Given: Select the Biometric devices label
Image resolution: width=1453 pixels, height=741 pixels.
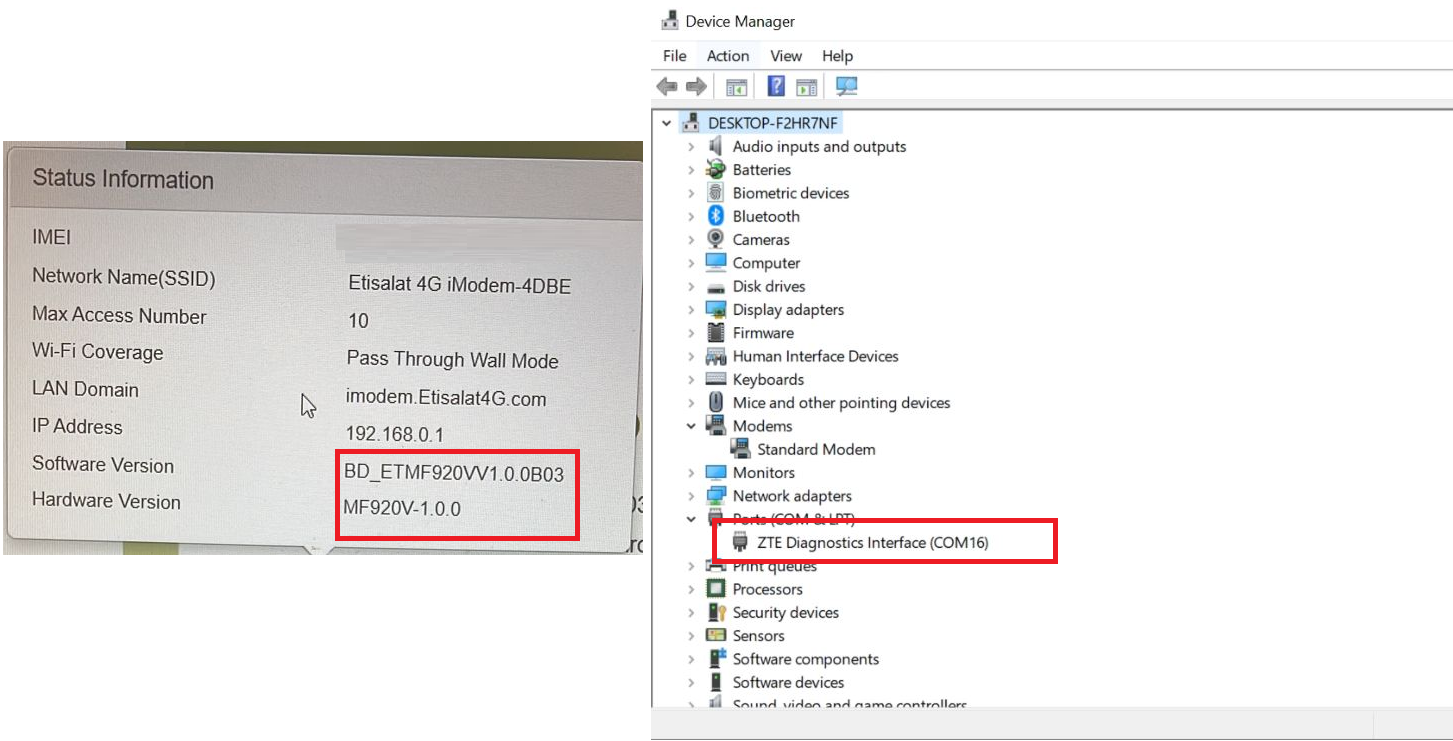Looking at the screenshot, I should point(790,193).
